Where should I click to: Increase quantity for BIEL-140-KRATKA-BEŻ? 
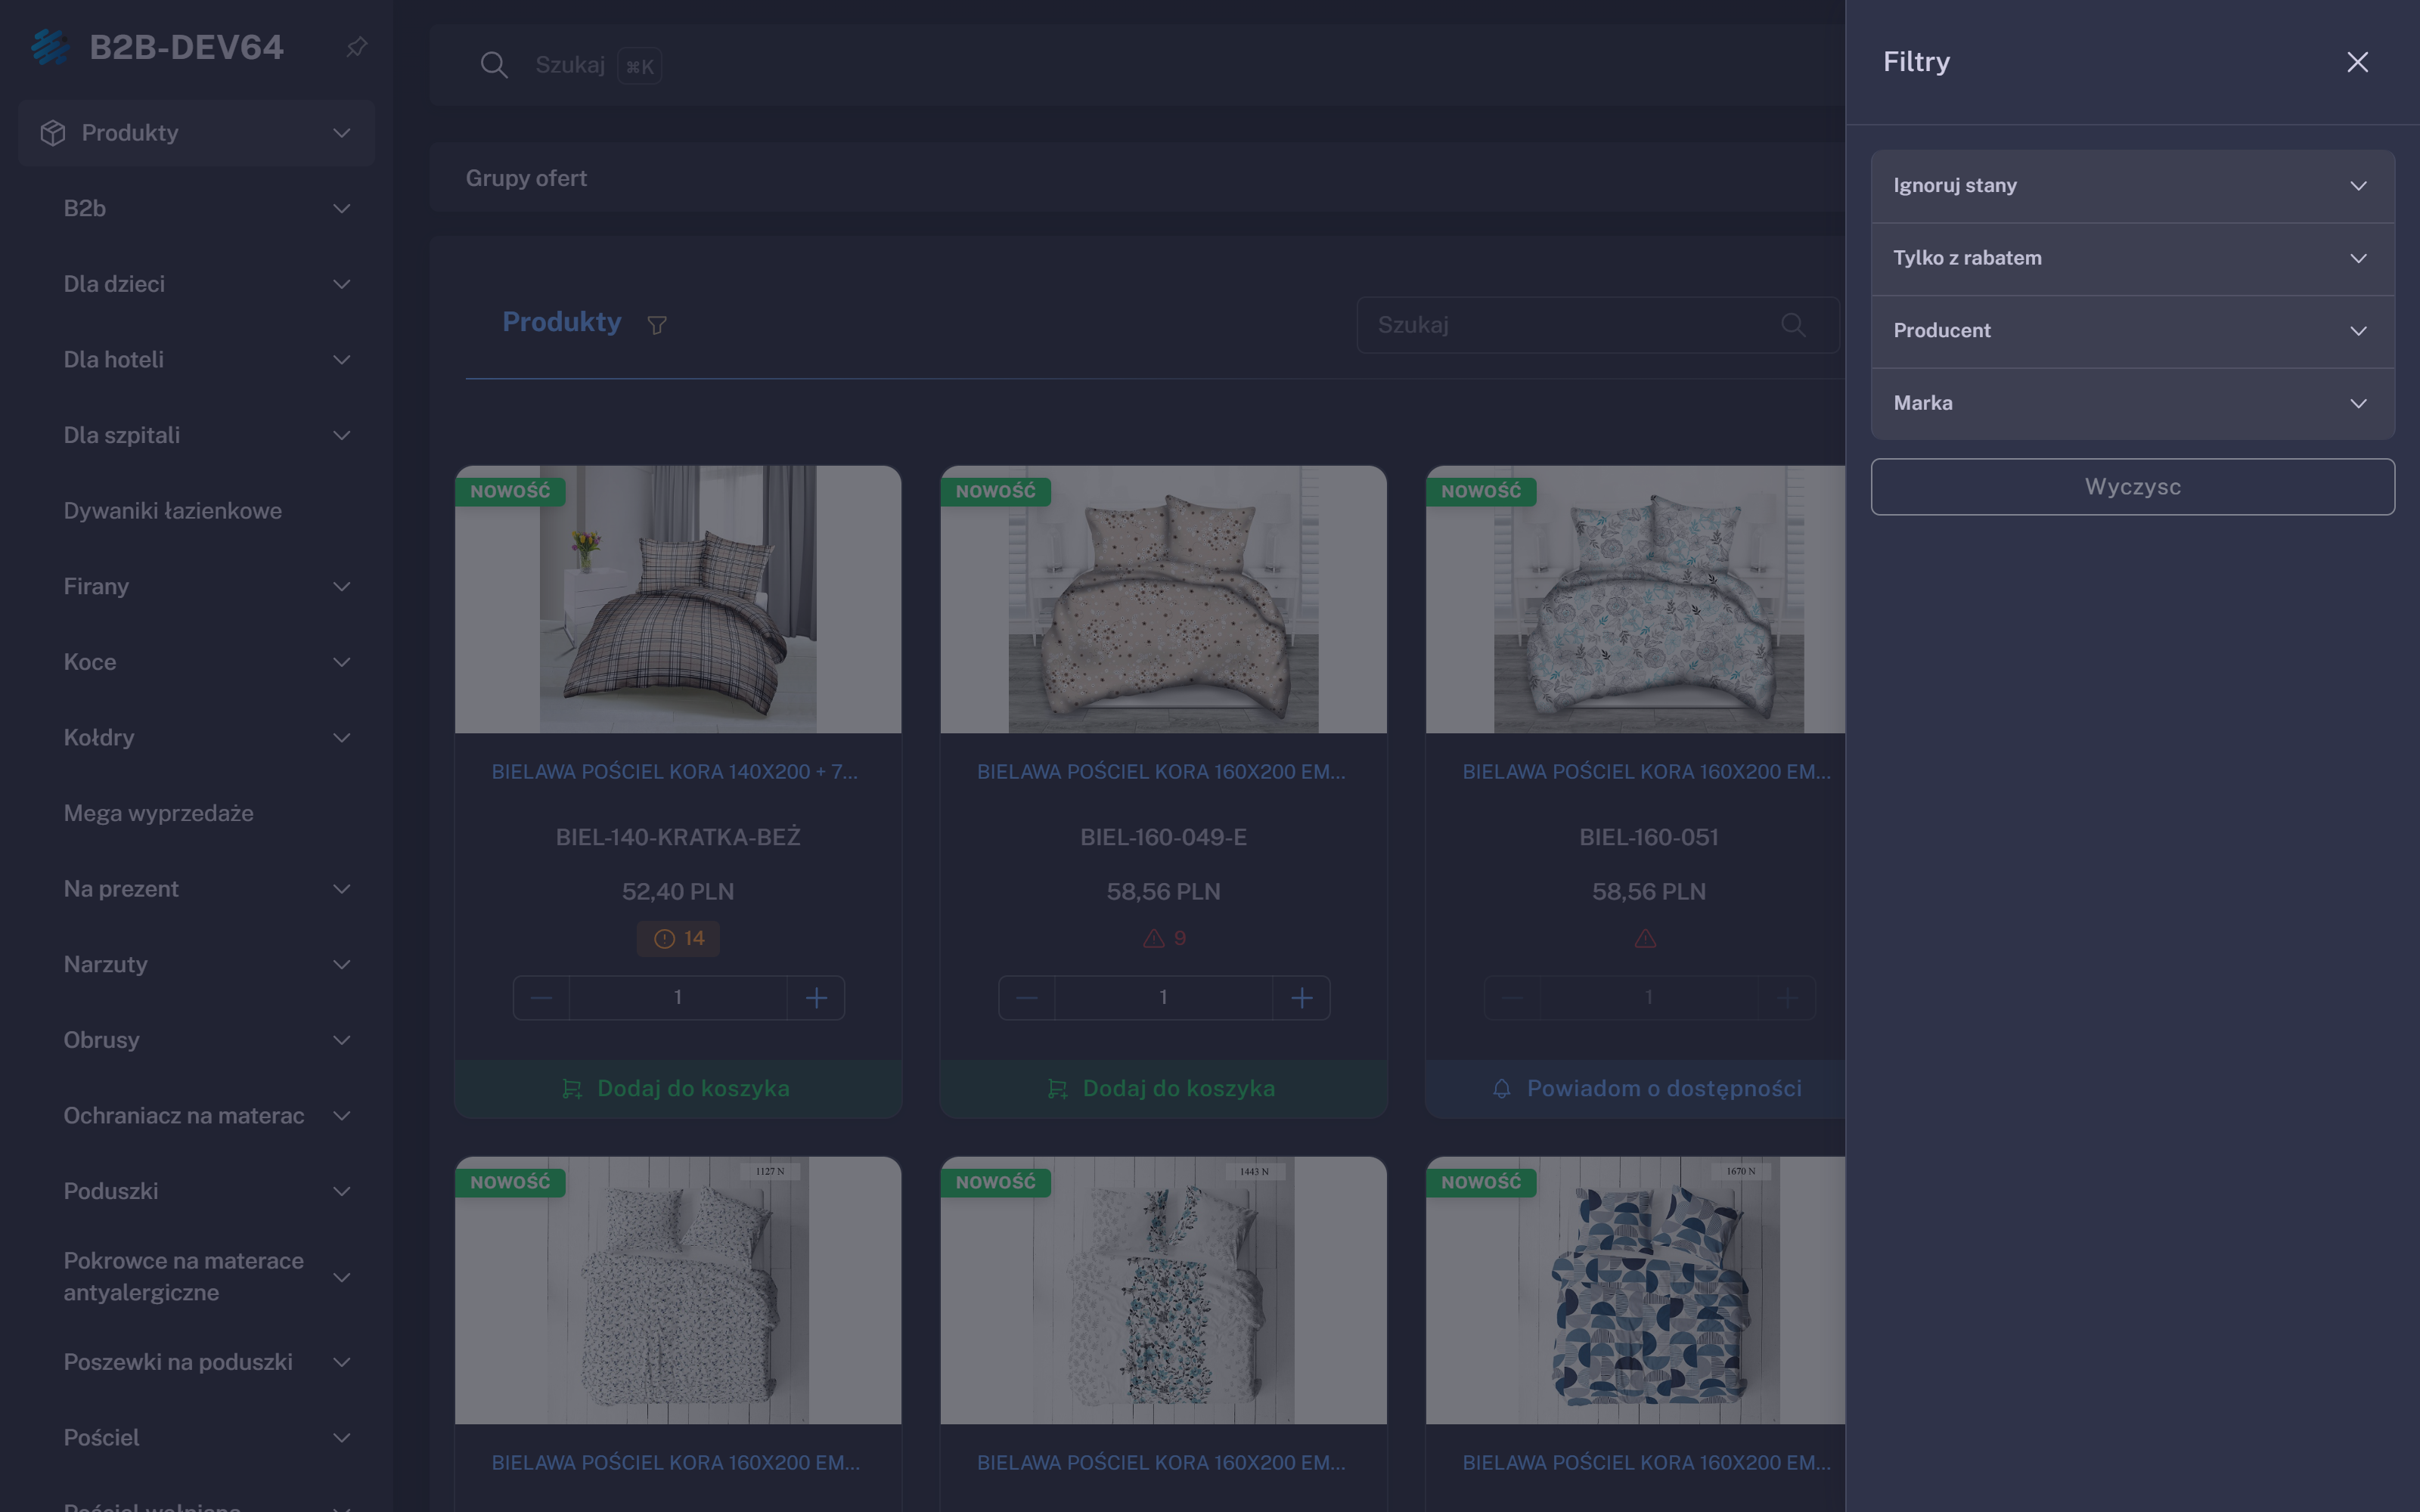tap(816, 998)
